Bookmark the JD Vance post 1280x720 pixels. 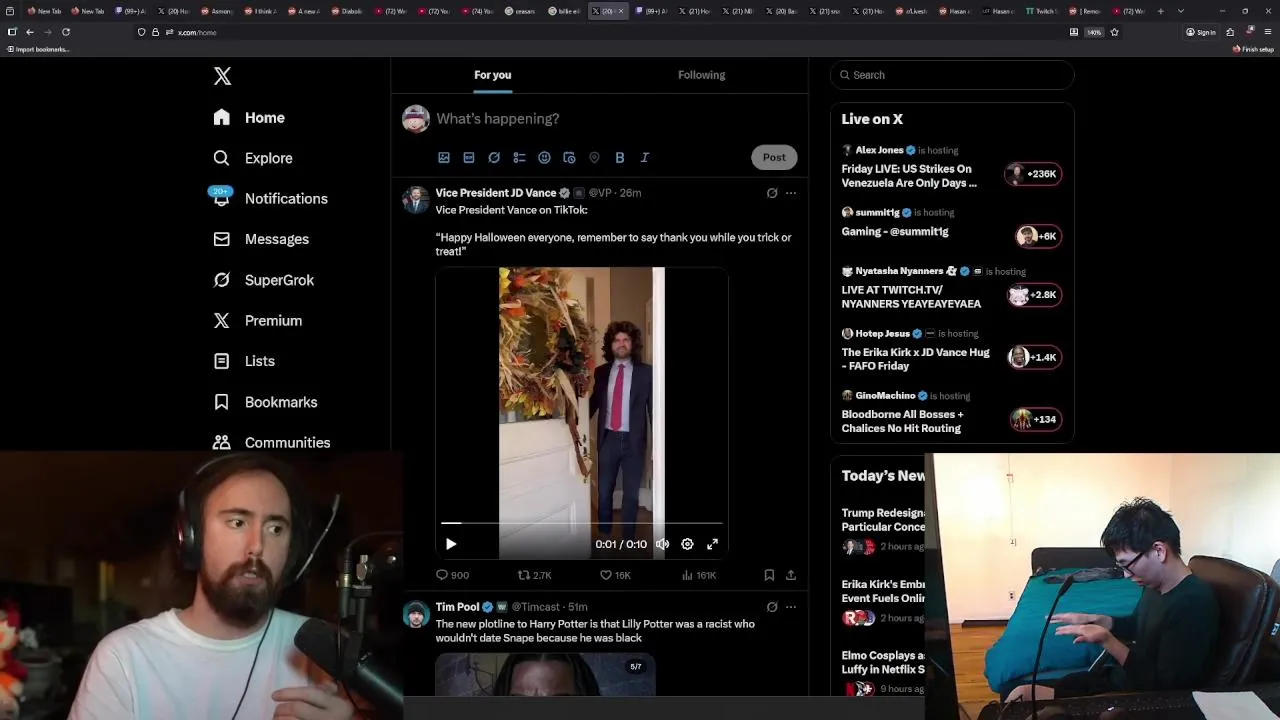pos(769,575)
